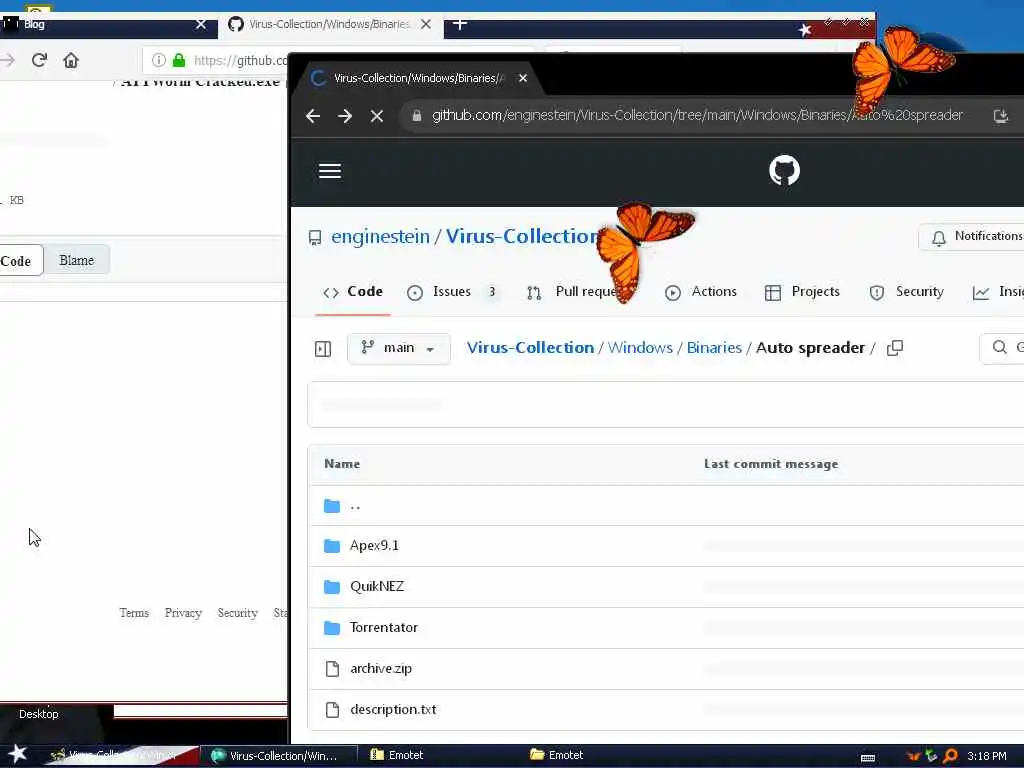Open the Apex9.1 folder

(374, 546)
